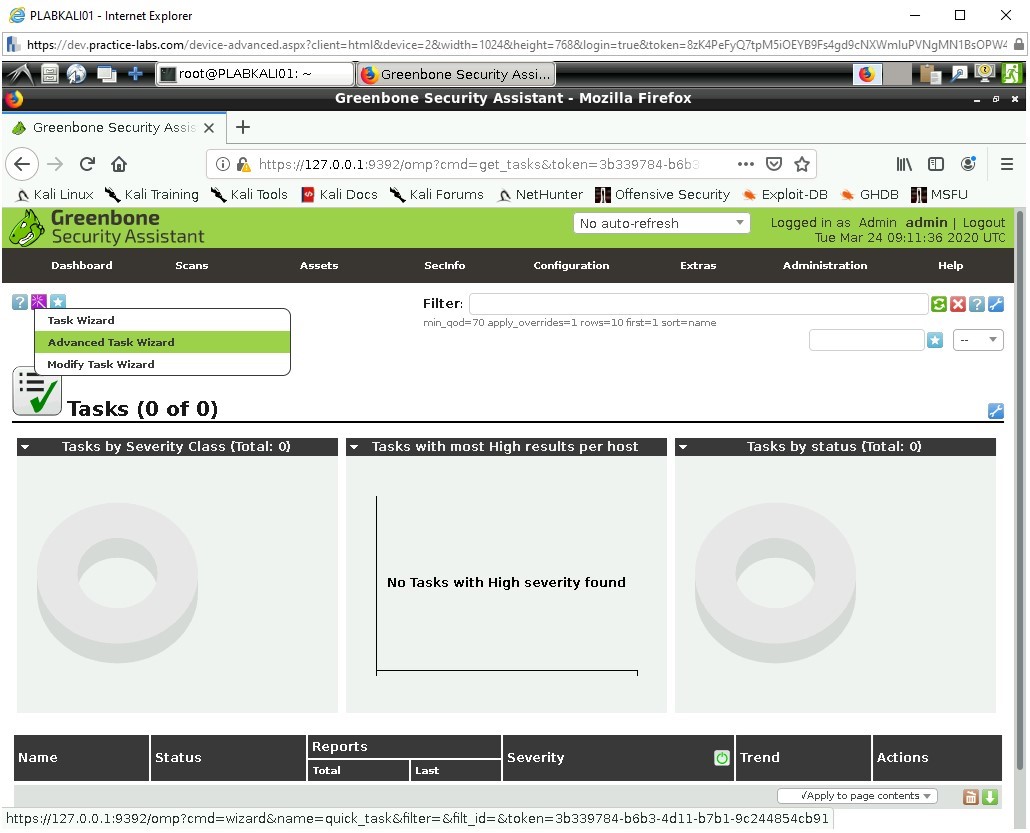
Task: Click the green refresh filter icon
Action: [x=939, y=304]
